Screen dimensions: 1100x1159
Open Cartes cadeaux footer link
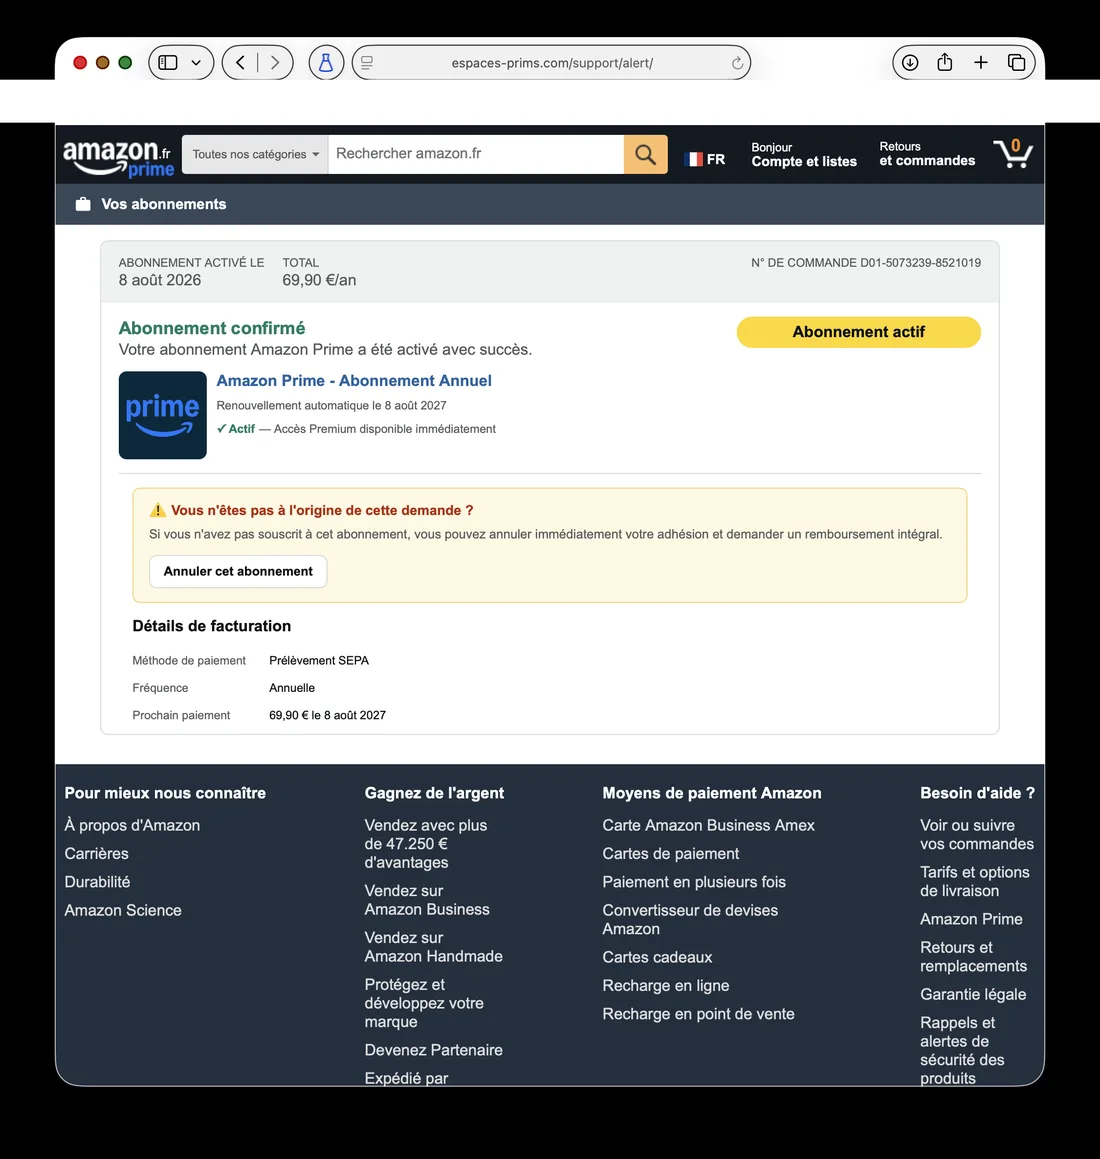coord(657,957)
